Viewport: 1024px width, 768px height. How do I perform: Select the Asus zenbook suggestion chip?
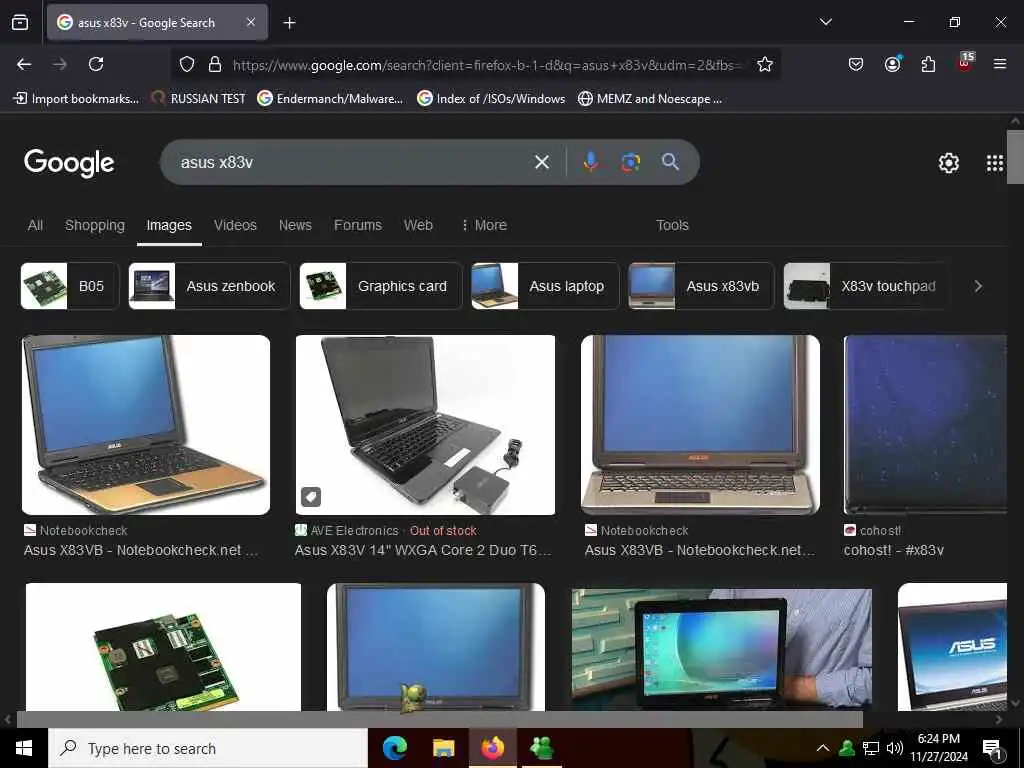(209, 286)
